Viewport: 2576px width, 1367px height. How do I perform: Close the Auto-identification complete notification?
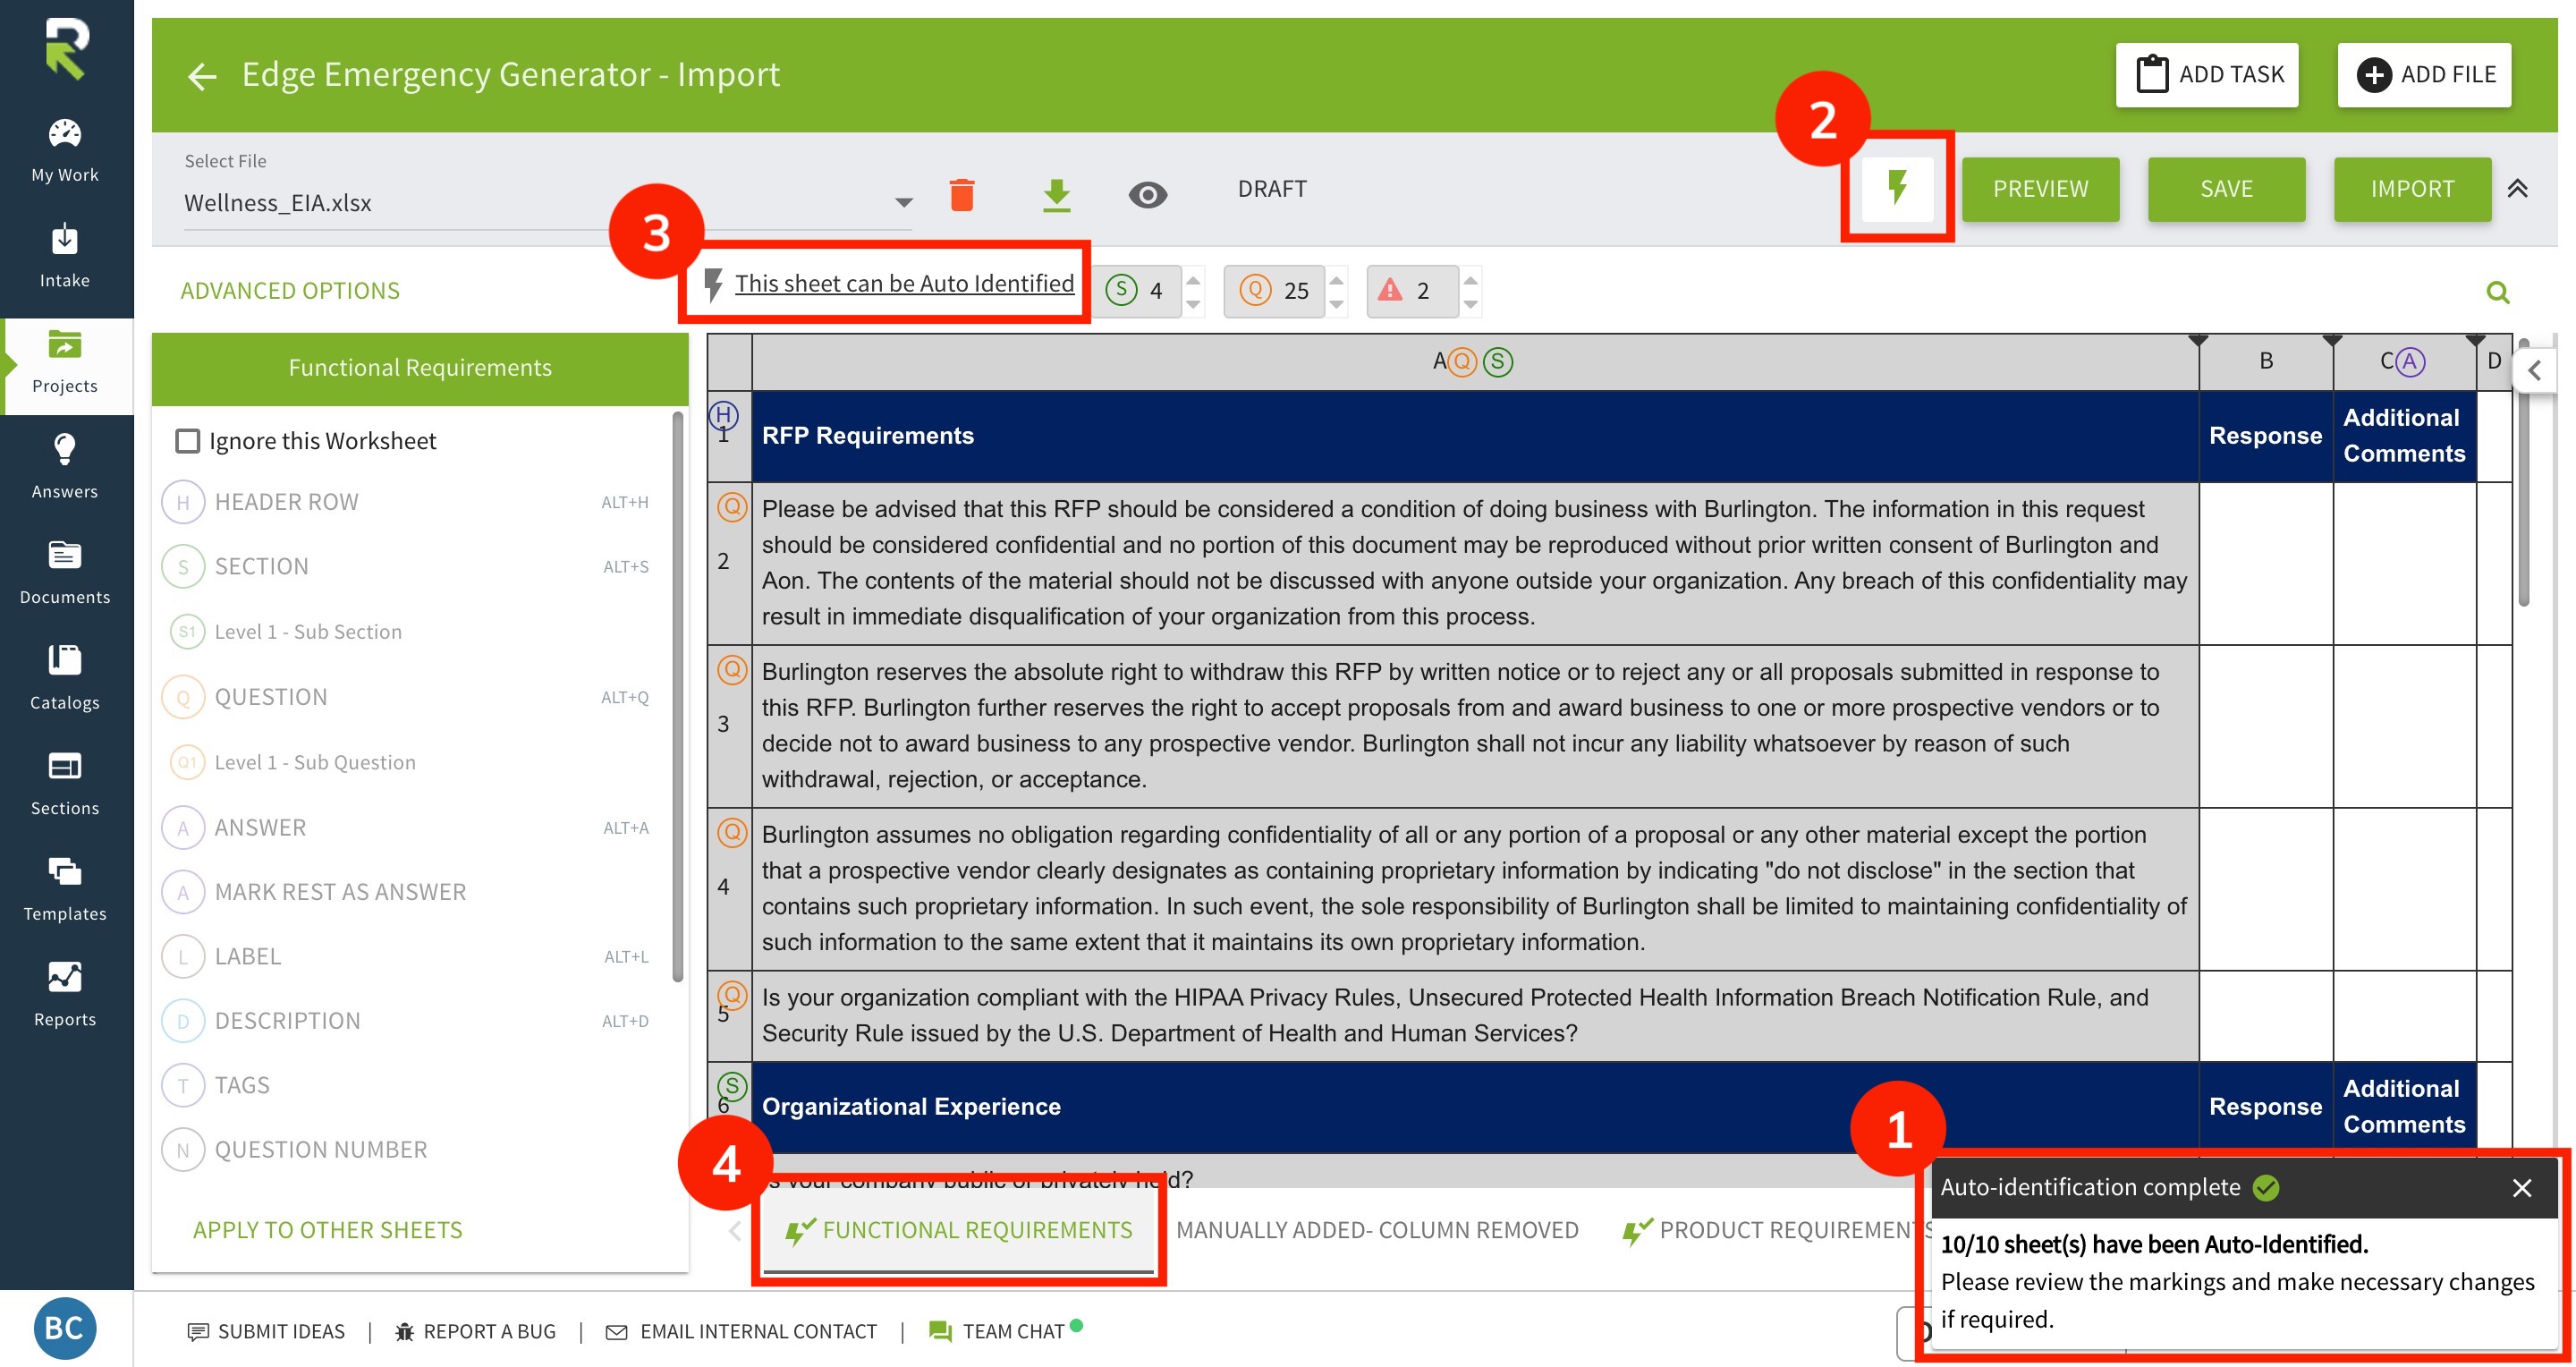click(2521, 1187)
